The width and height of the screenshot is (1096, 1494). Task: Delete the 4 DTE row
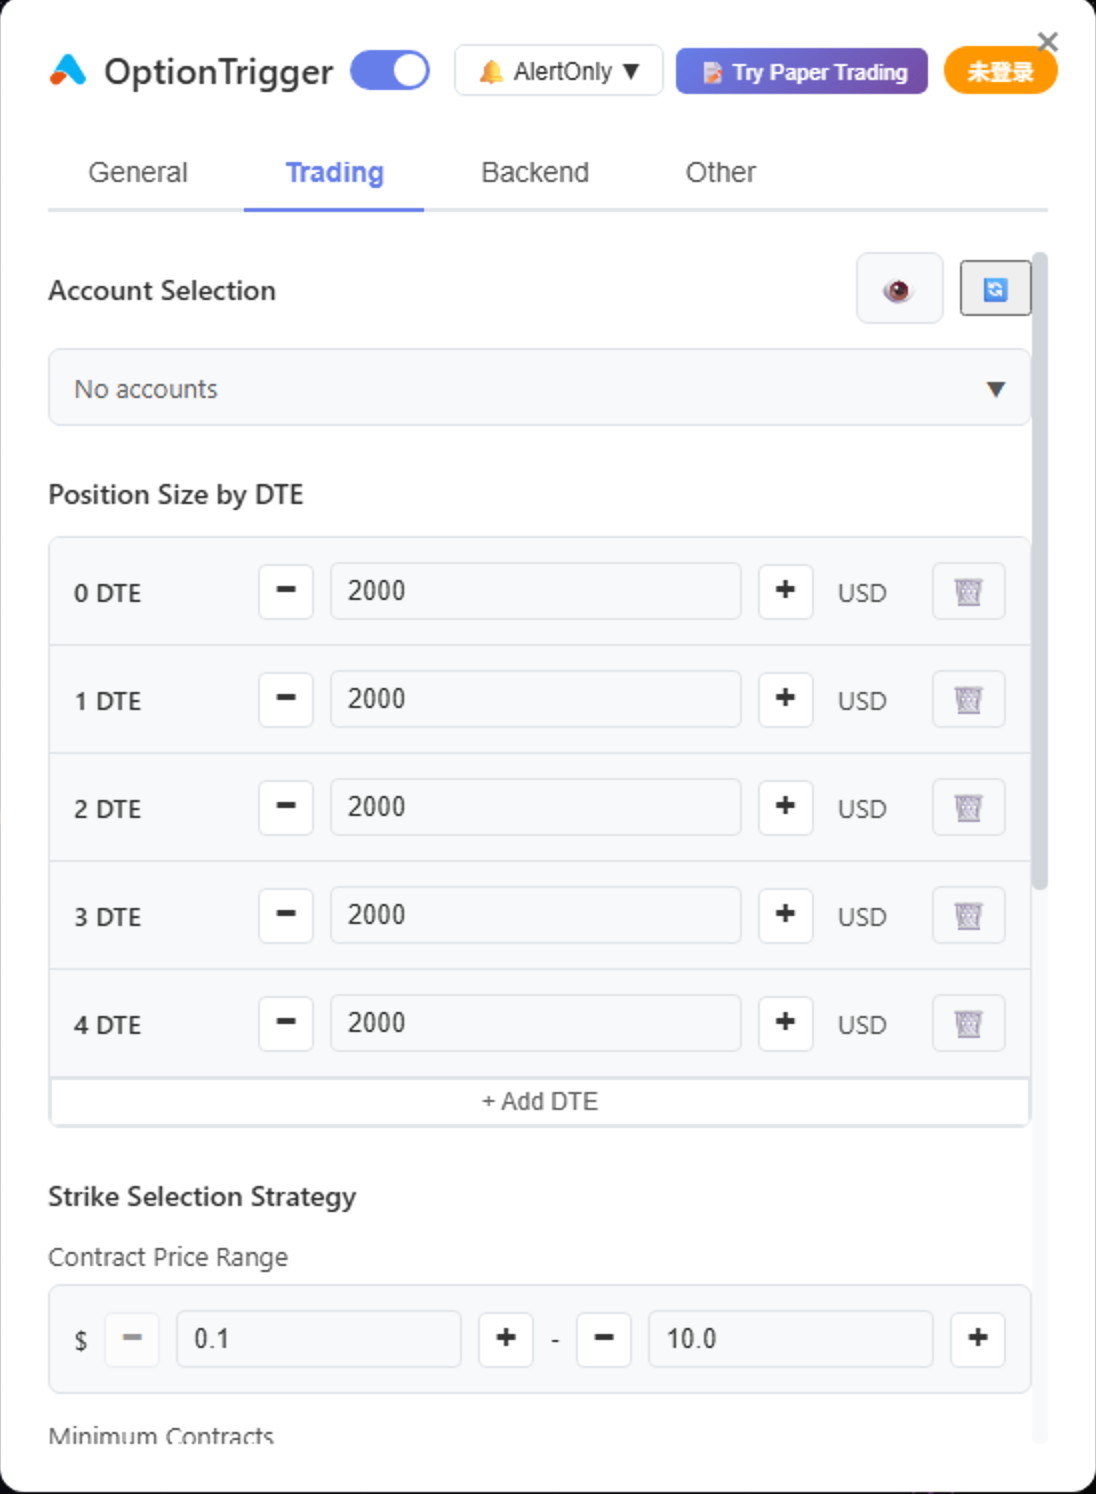tap(968, 1023)
